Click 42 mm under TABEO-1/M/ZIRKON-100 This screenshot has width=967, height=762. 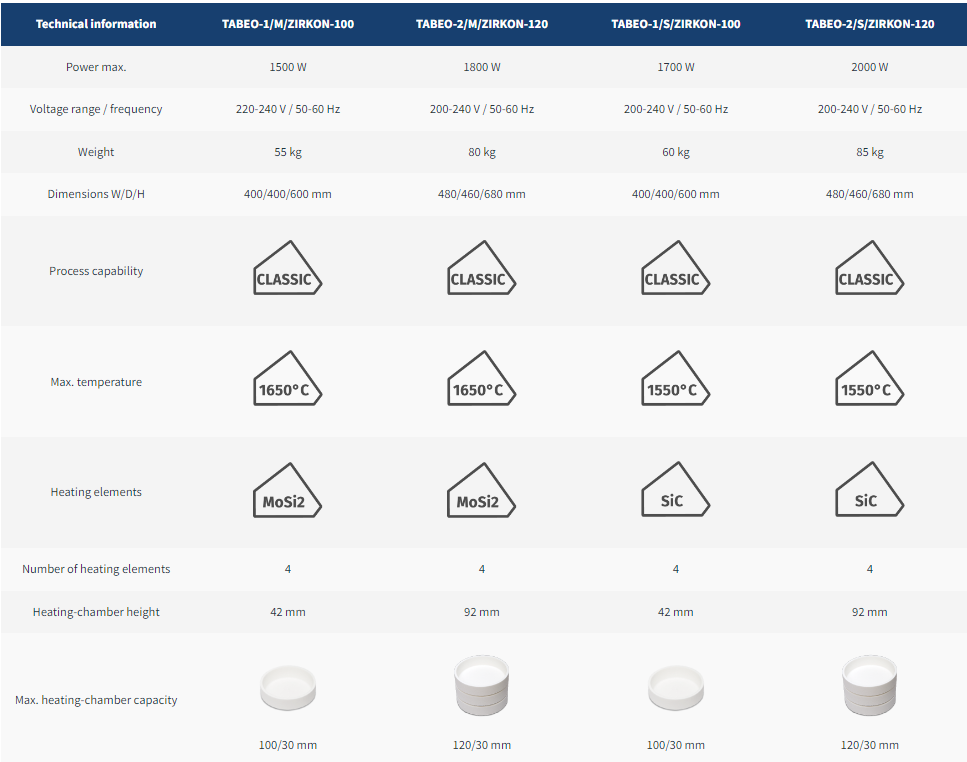[288, 612]
